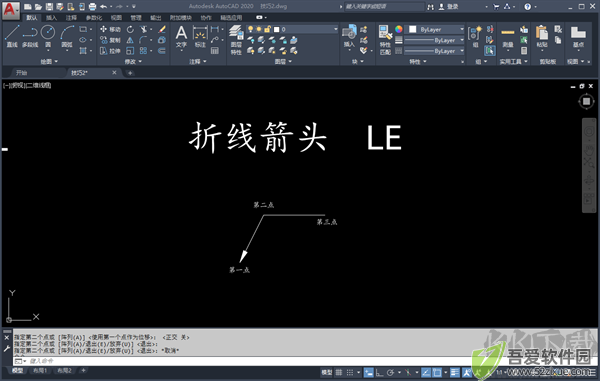Toggle grid display in status bar
Screen dimensions: 600x381
(339, 372)
